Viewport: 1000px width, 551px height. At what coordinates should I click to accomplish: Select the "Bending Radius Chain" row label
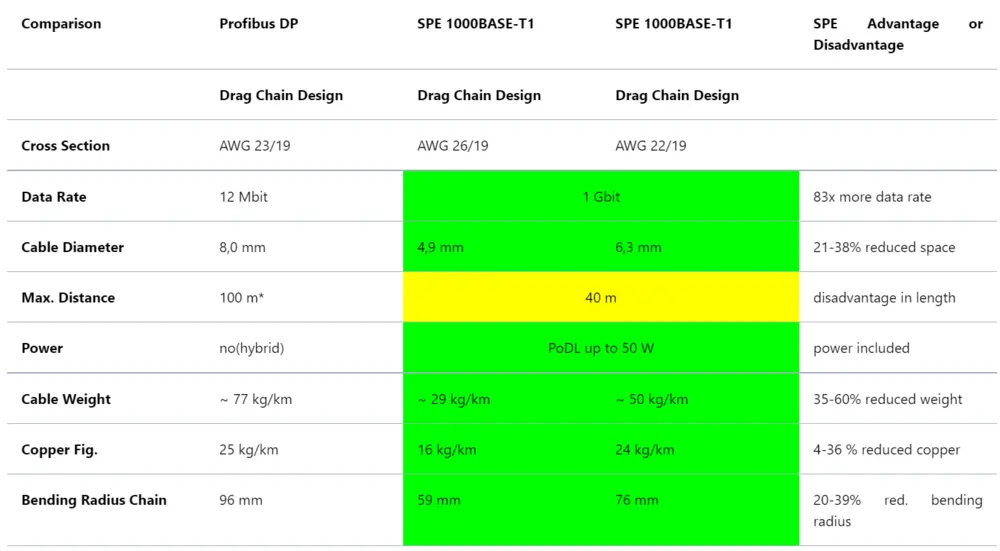(94, 500)
